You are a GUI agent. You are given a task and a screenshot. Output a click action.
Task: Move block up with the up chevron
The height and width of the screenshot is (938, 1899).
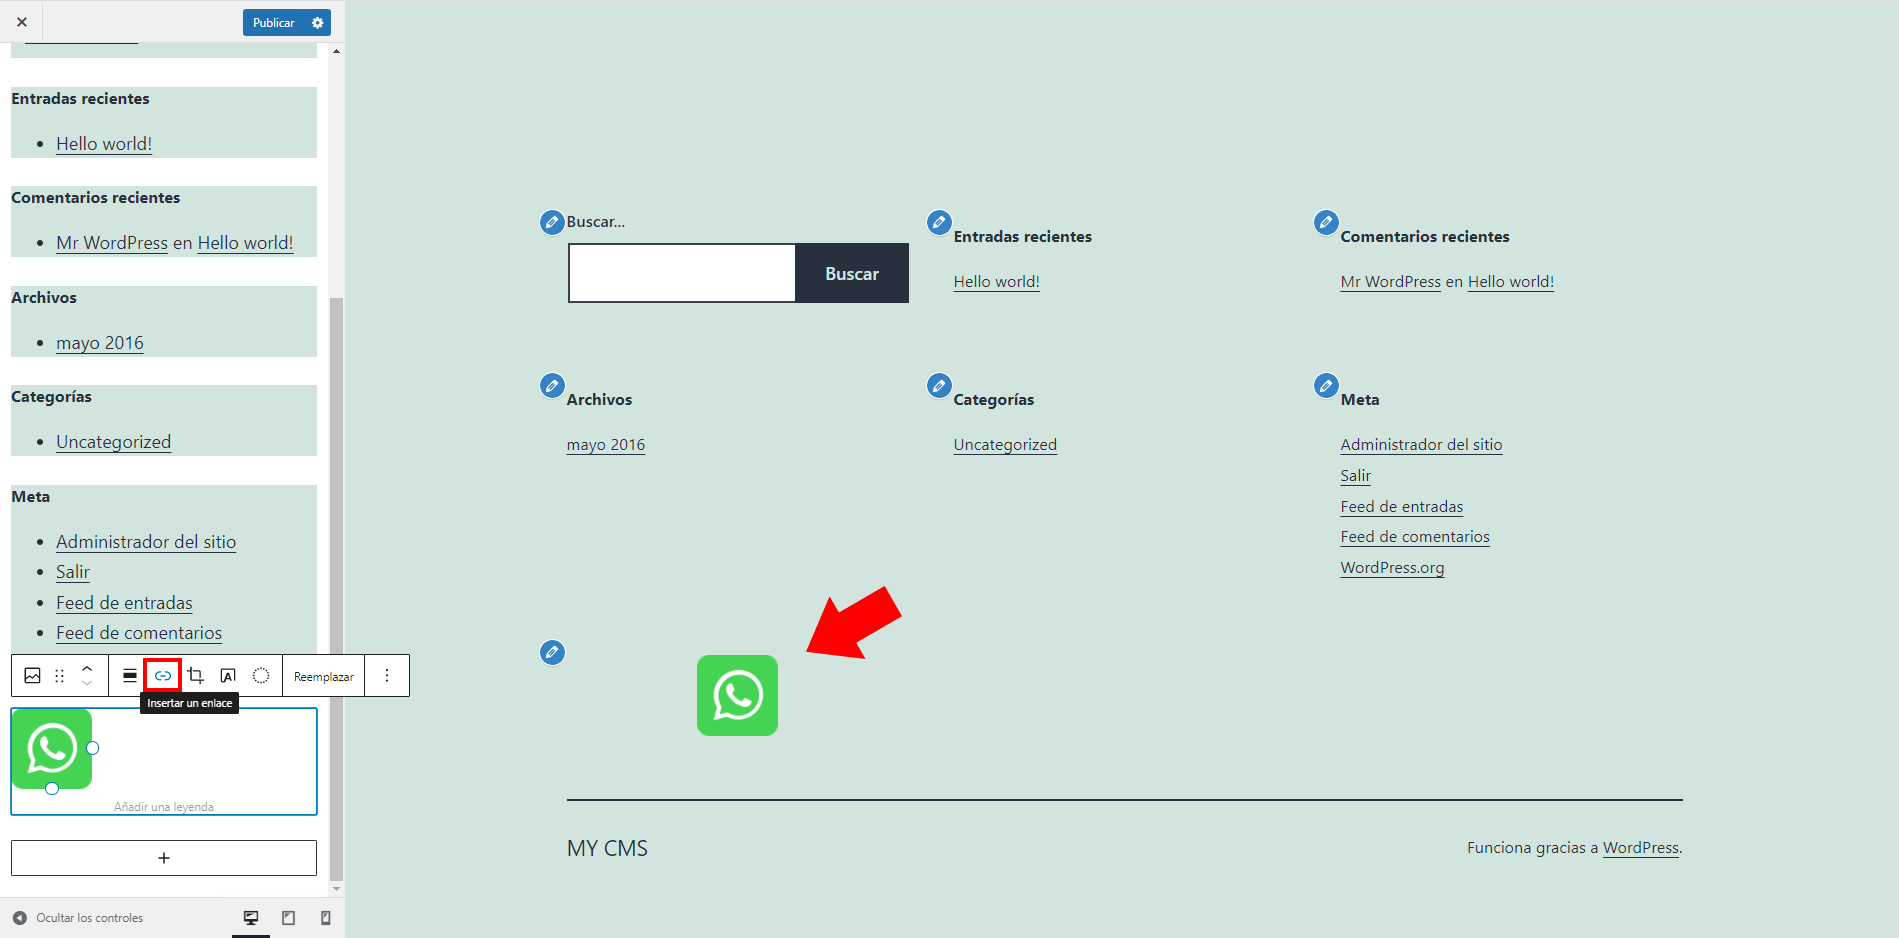pos(87,668)
